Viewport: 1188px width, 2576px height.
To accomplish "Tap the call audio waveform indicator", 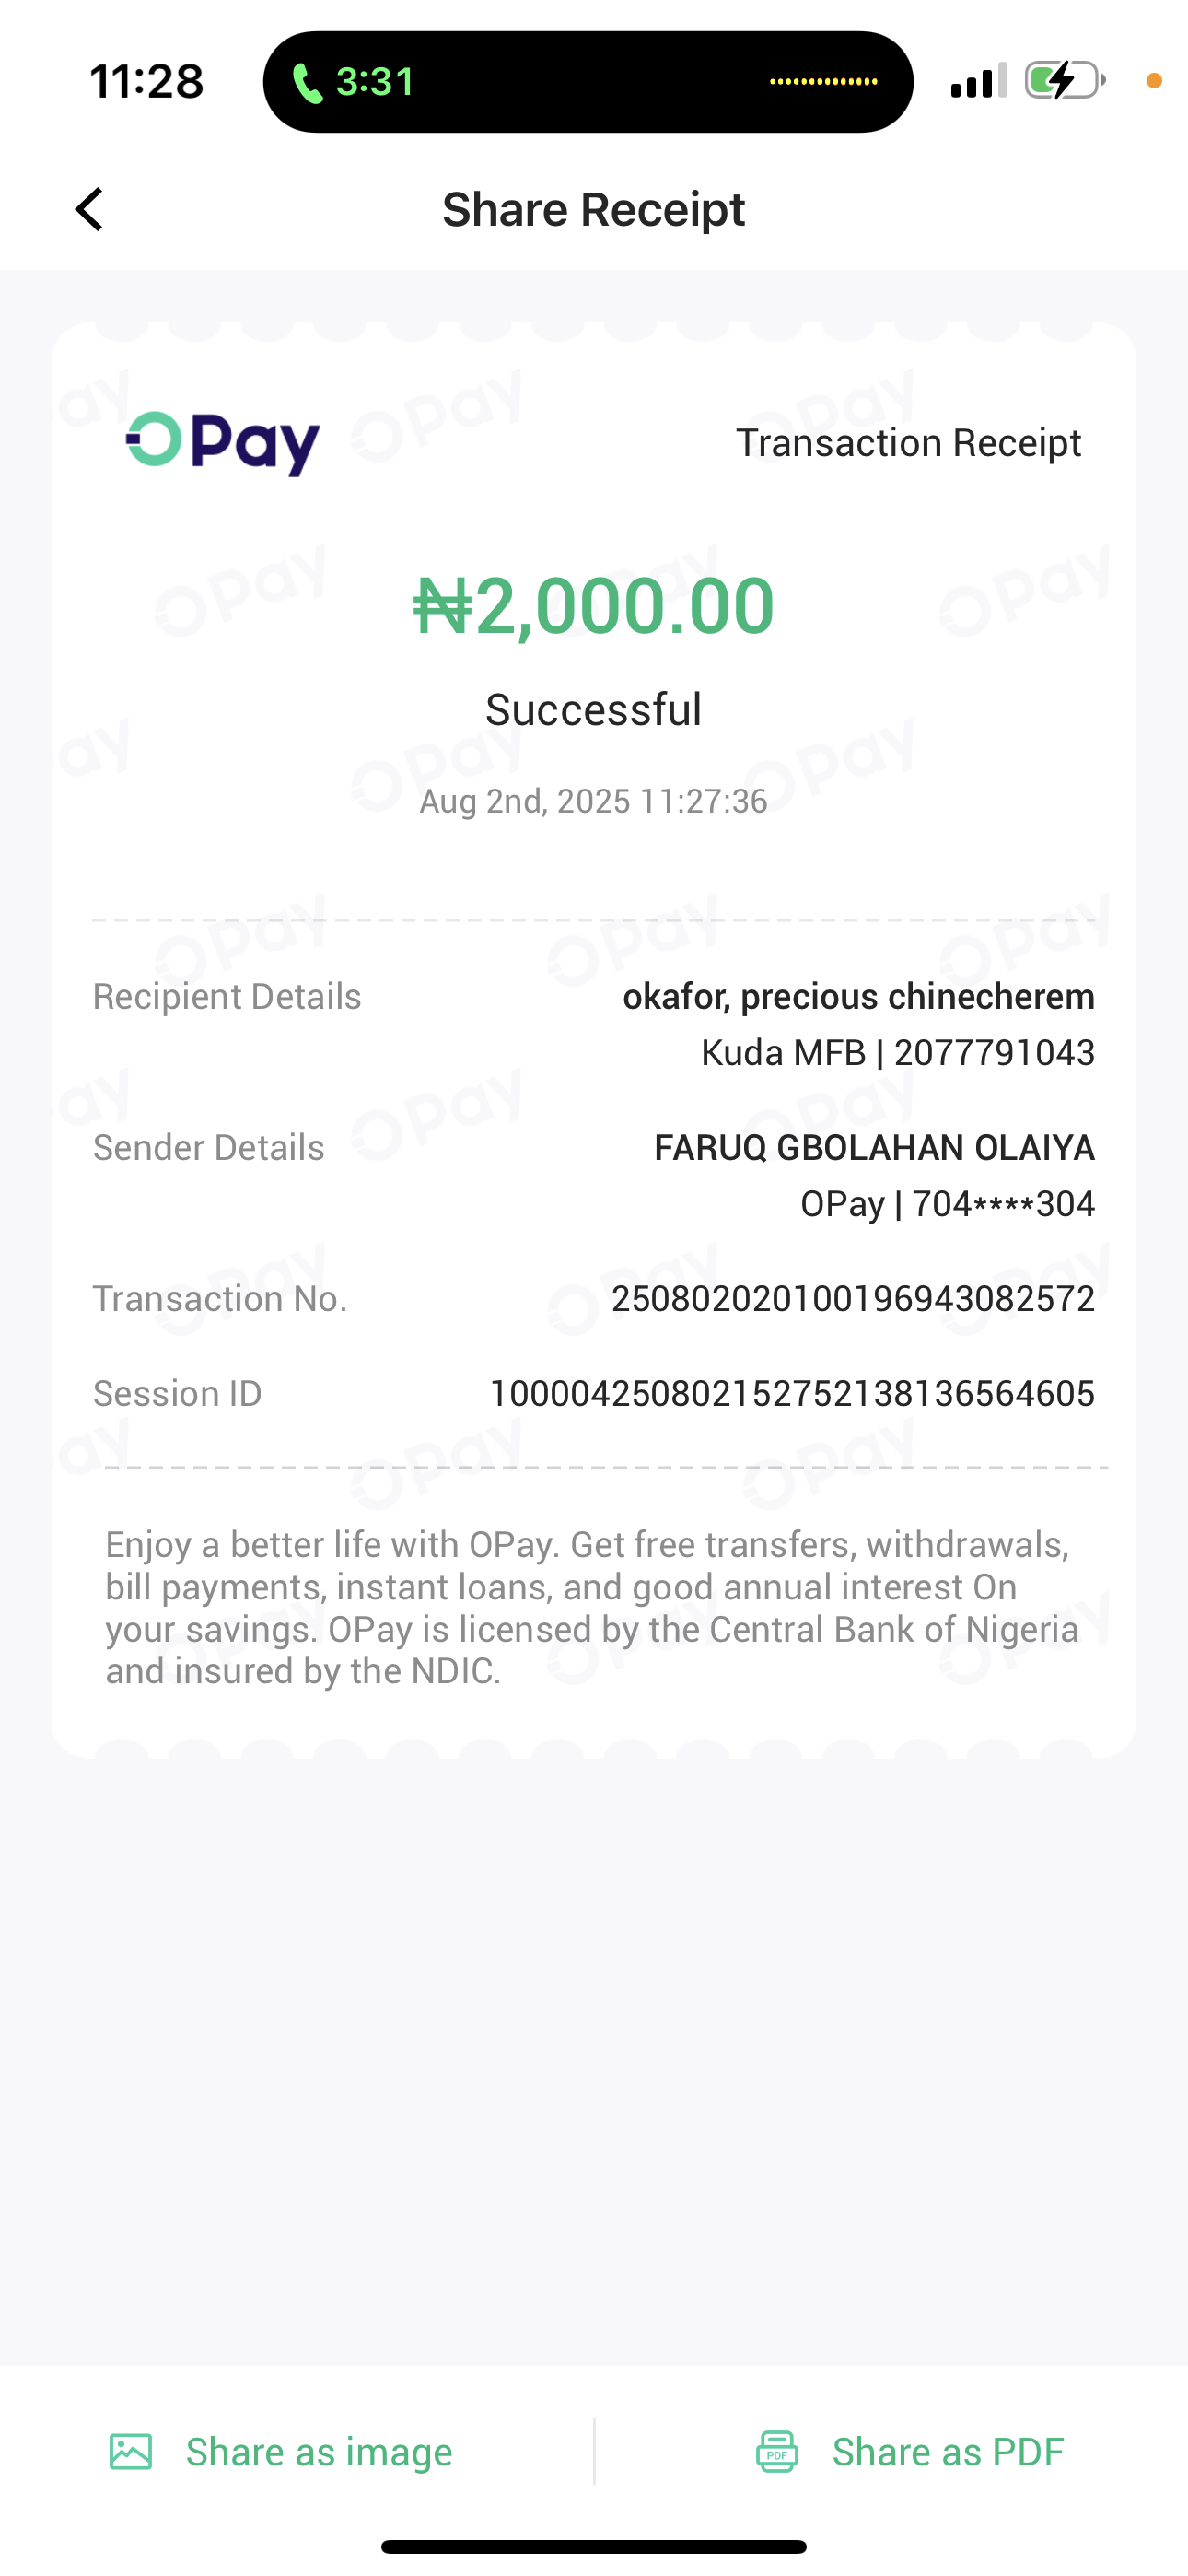I will tap(823, 82).
